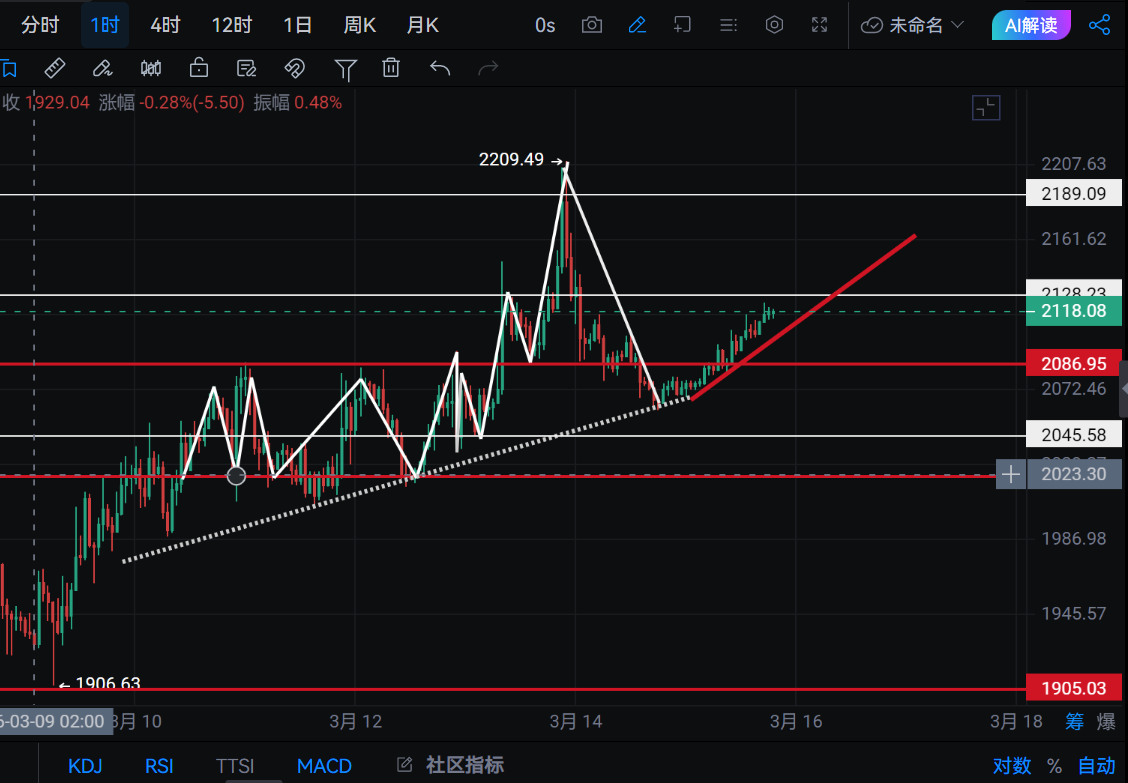This screenshot has height=783, width=1128.
Task: Open the filter funnel options
Action: pos(345,68)
